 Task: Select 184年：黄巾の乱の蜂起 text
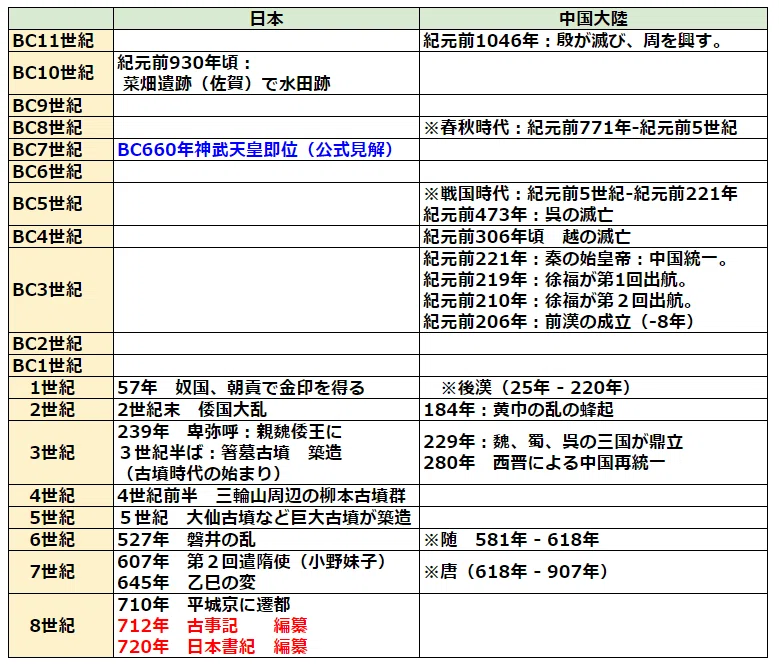point(518,410)
